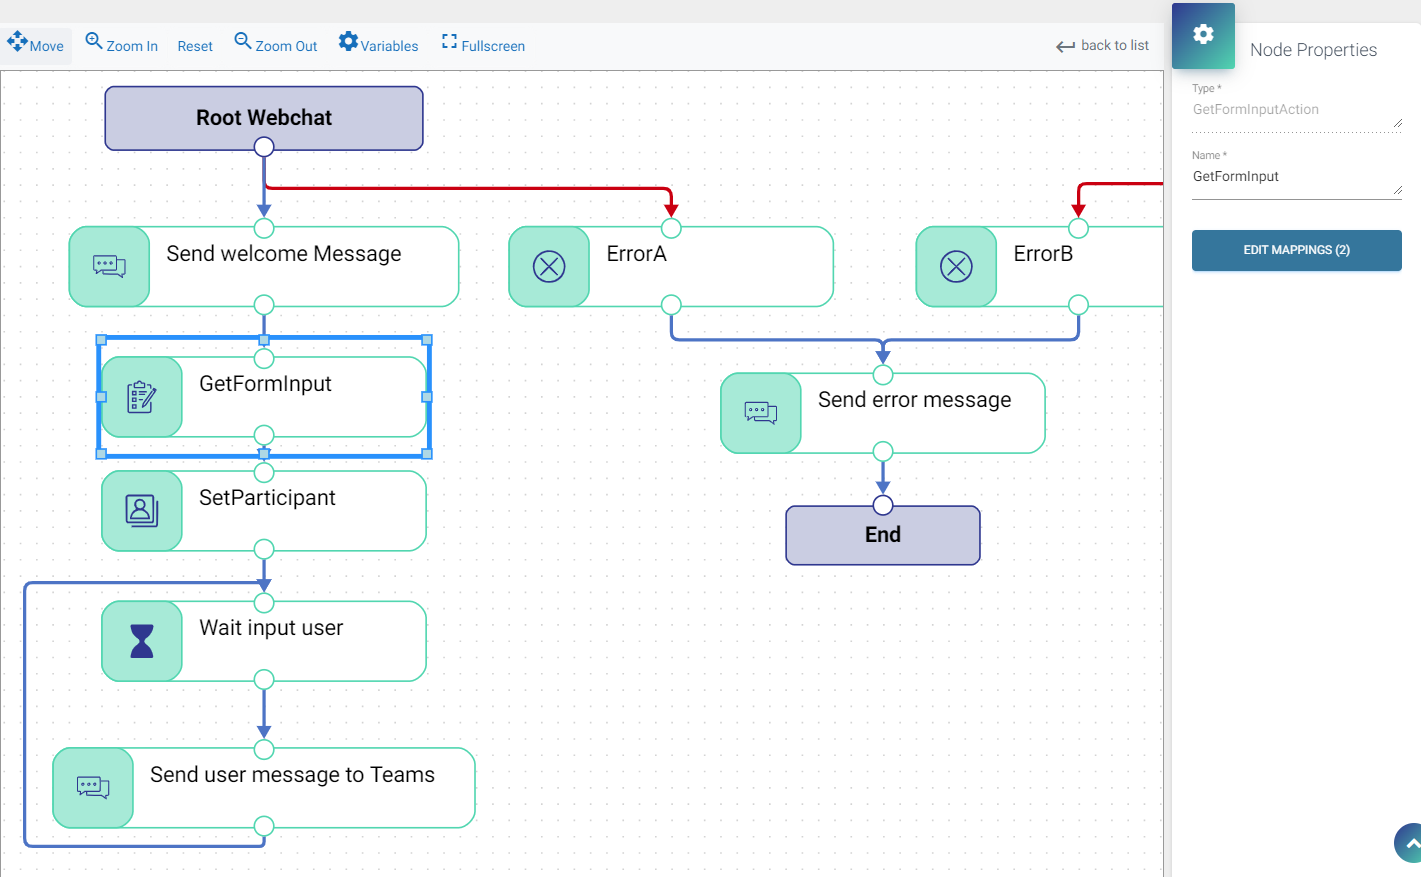Toggle Fullscreen mode in the toolbar

click(x=448, y=44)
